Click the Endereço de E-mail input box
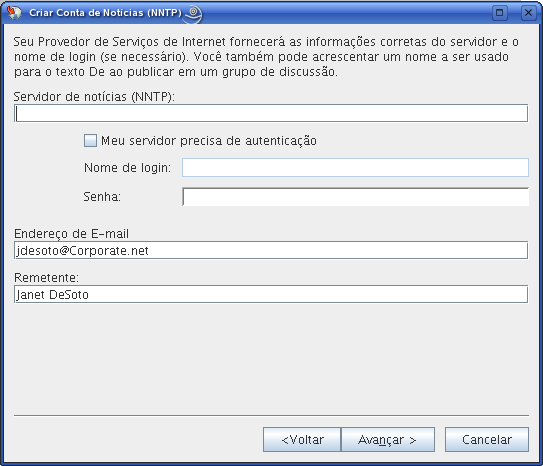543x466 pixels. click(x=271, y=250)
